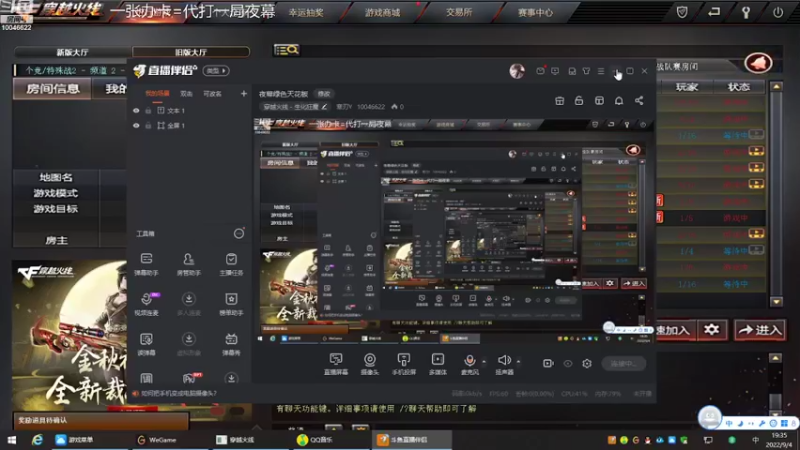Screen dimensions: 800x450
Task: Toggle the preview eye icon in bottom bar
Action: (x=568, y=363)
